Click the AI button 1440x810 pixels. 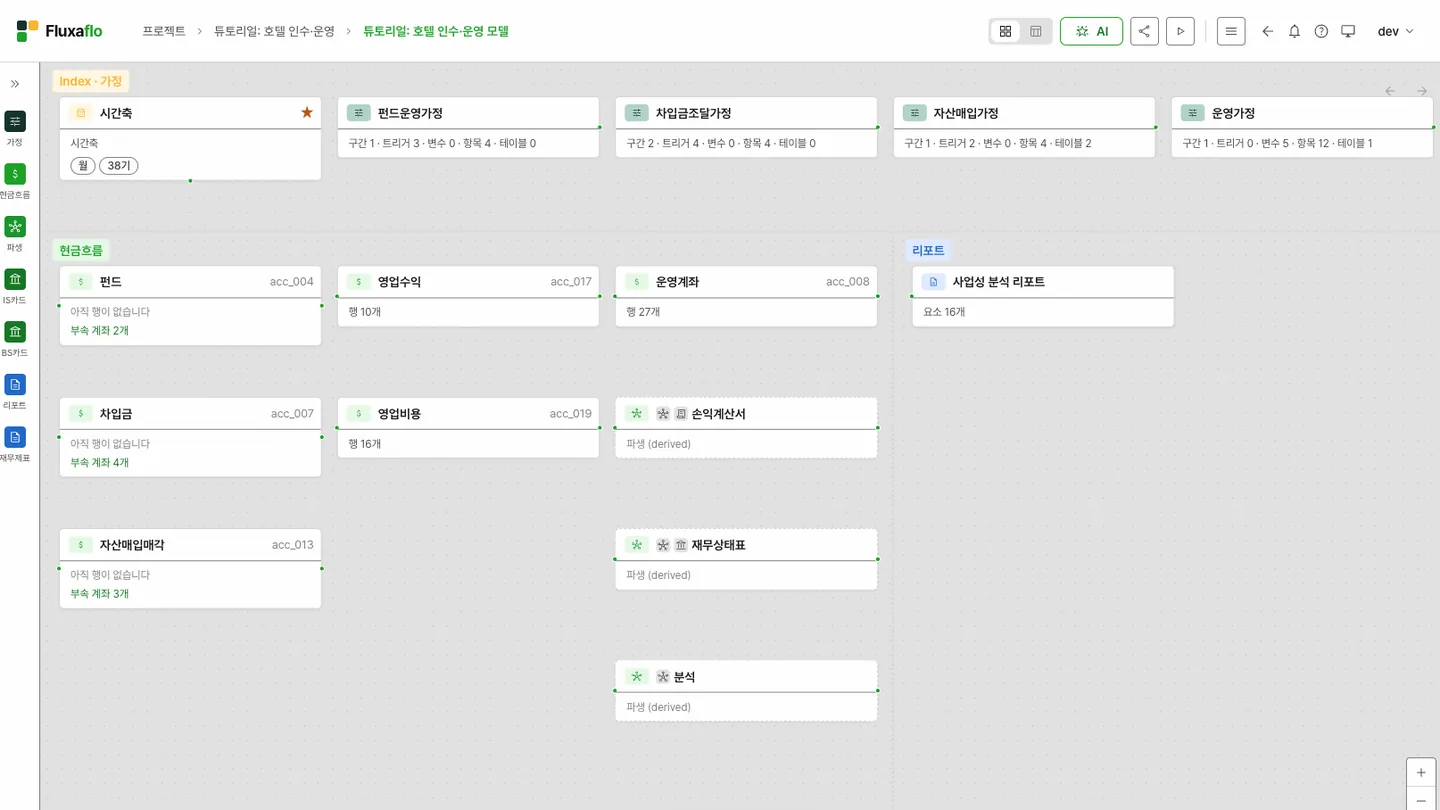[1091, 31]
